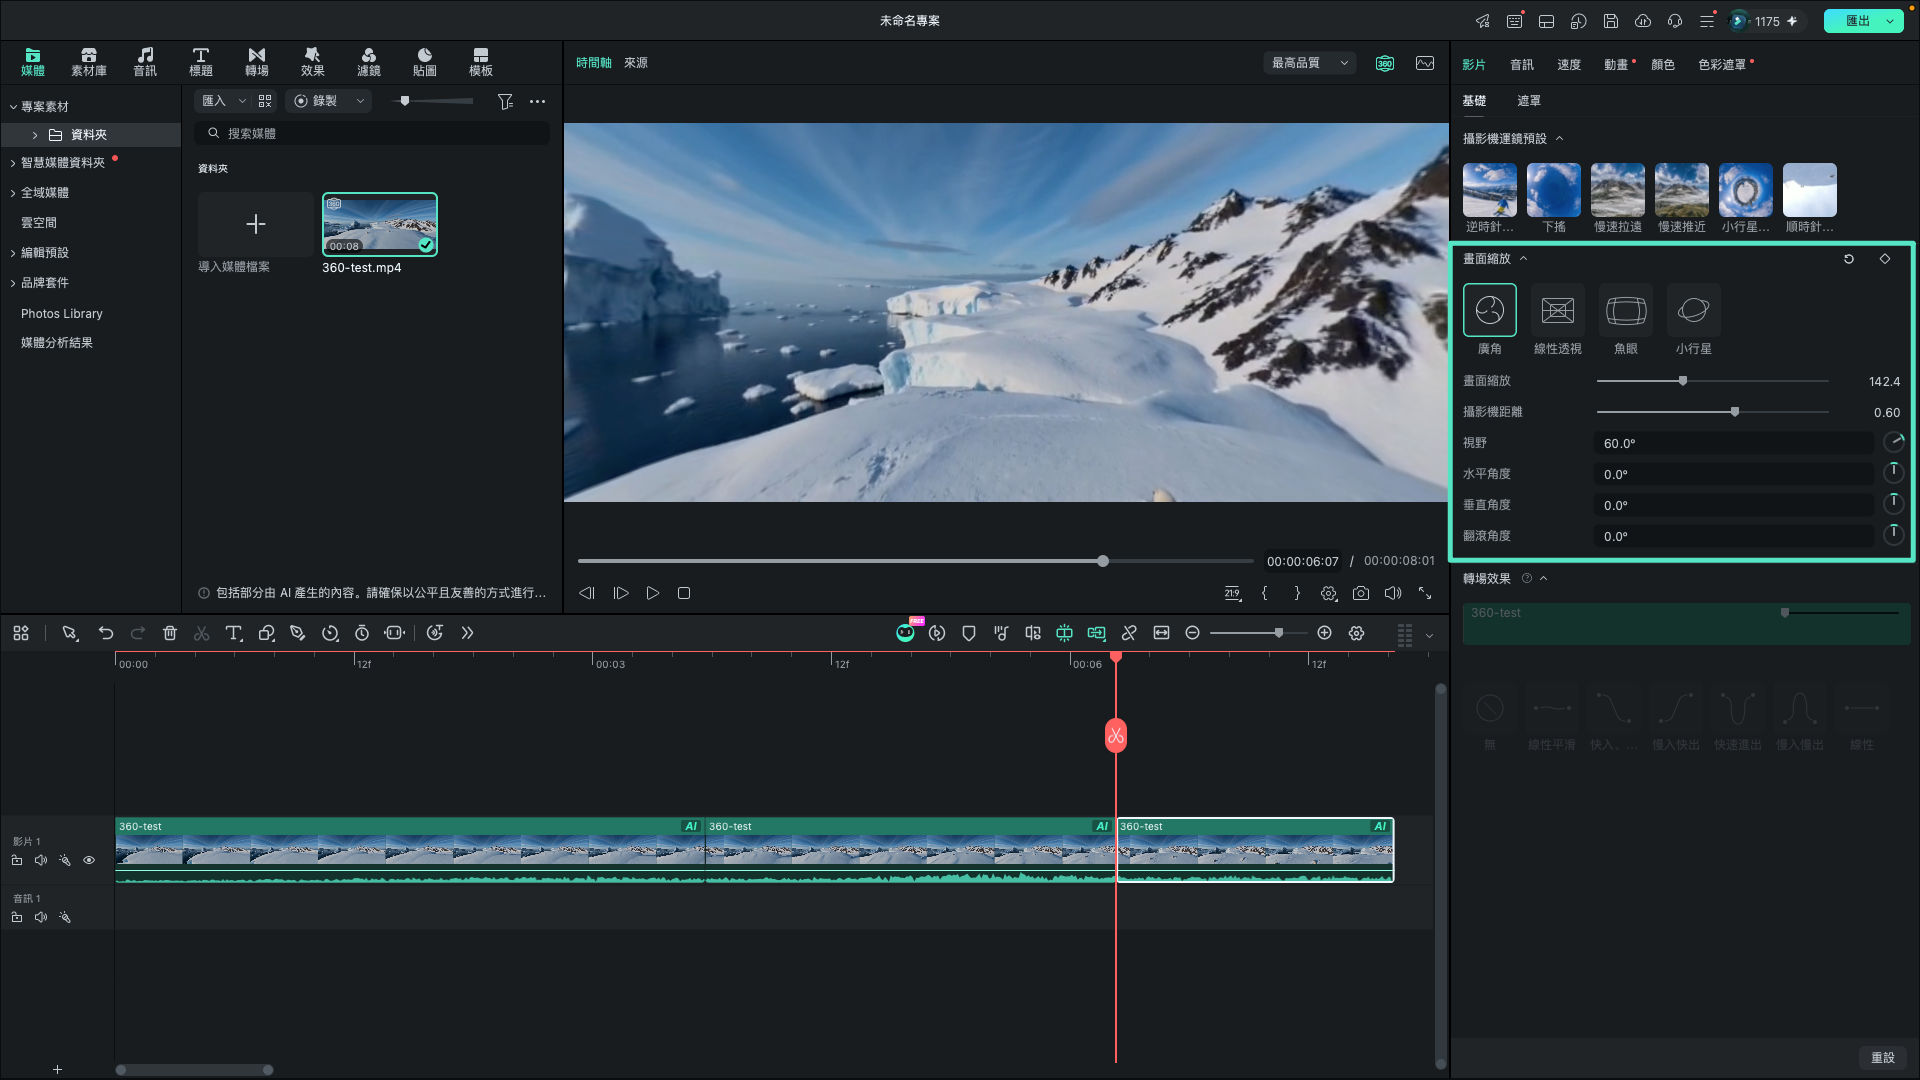
Task: Open the 最高品質 quality dropdown
Action: (1310, 63)
